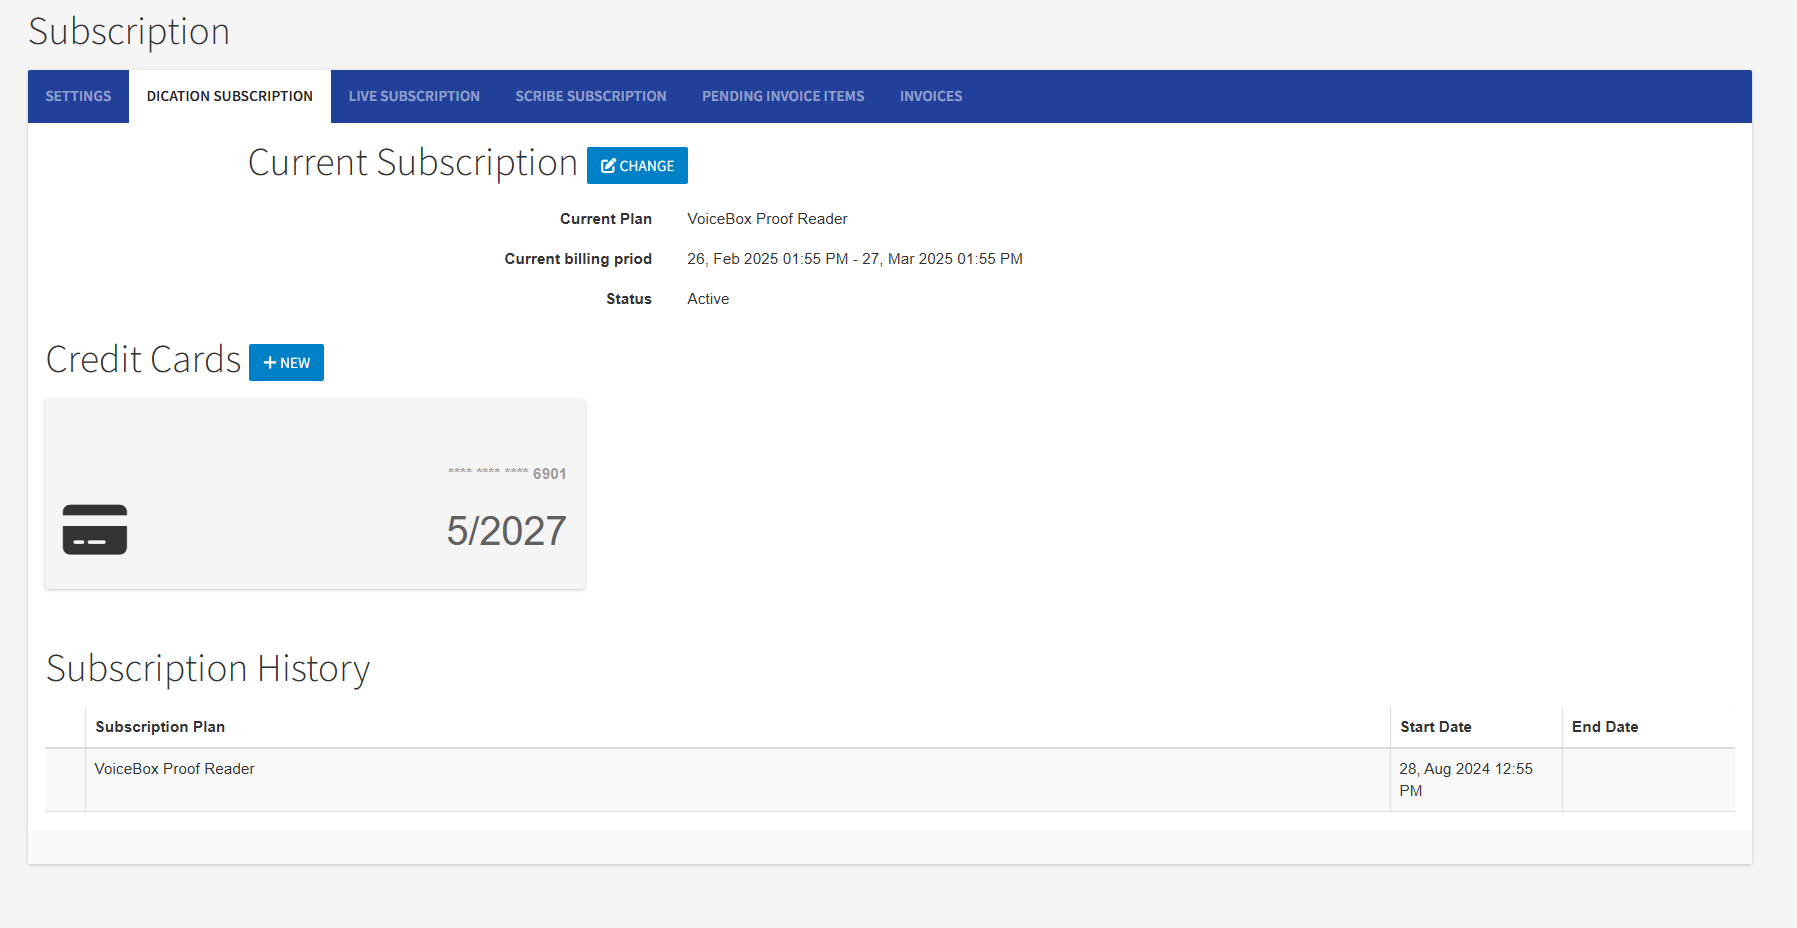Open the Scribe Subscription tab
The image size is (1797, 928).
pyautogui.click(x=591, y=96)
